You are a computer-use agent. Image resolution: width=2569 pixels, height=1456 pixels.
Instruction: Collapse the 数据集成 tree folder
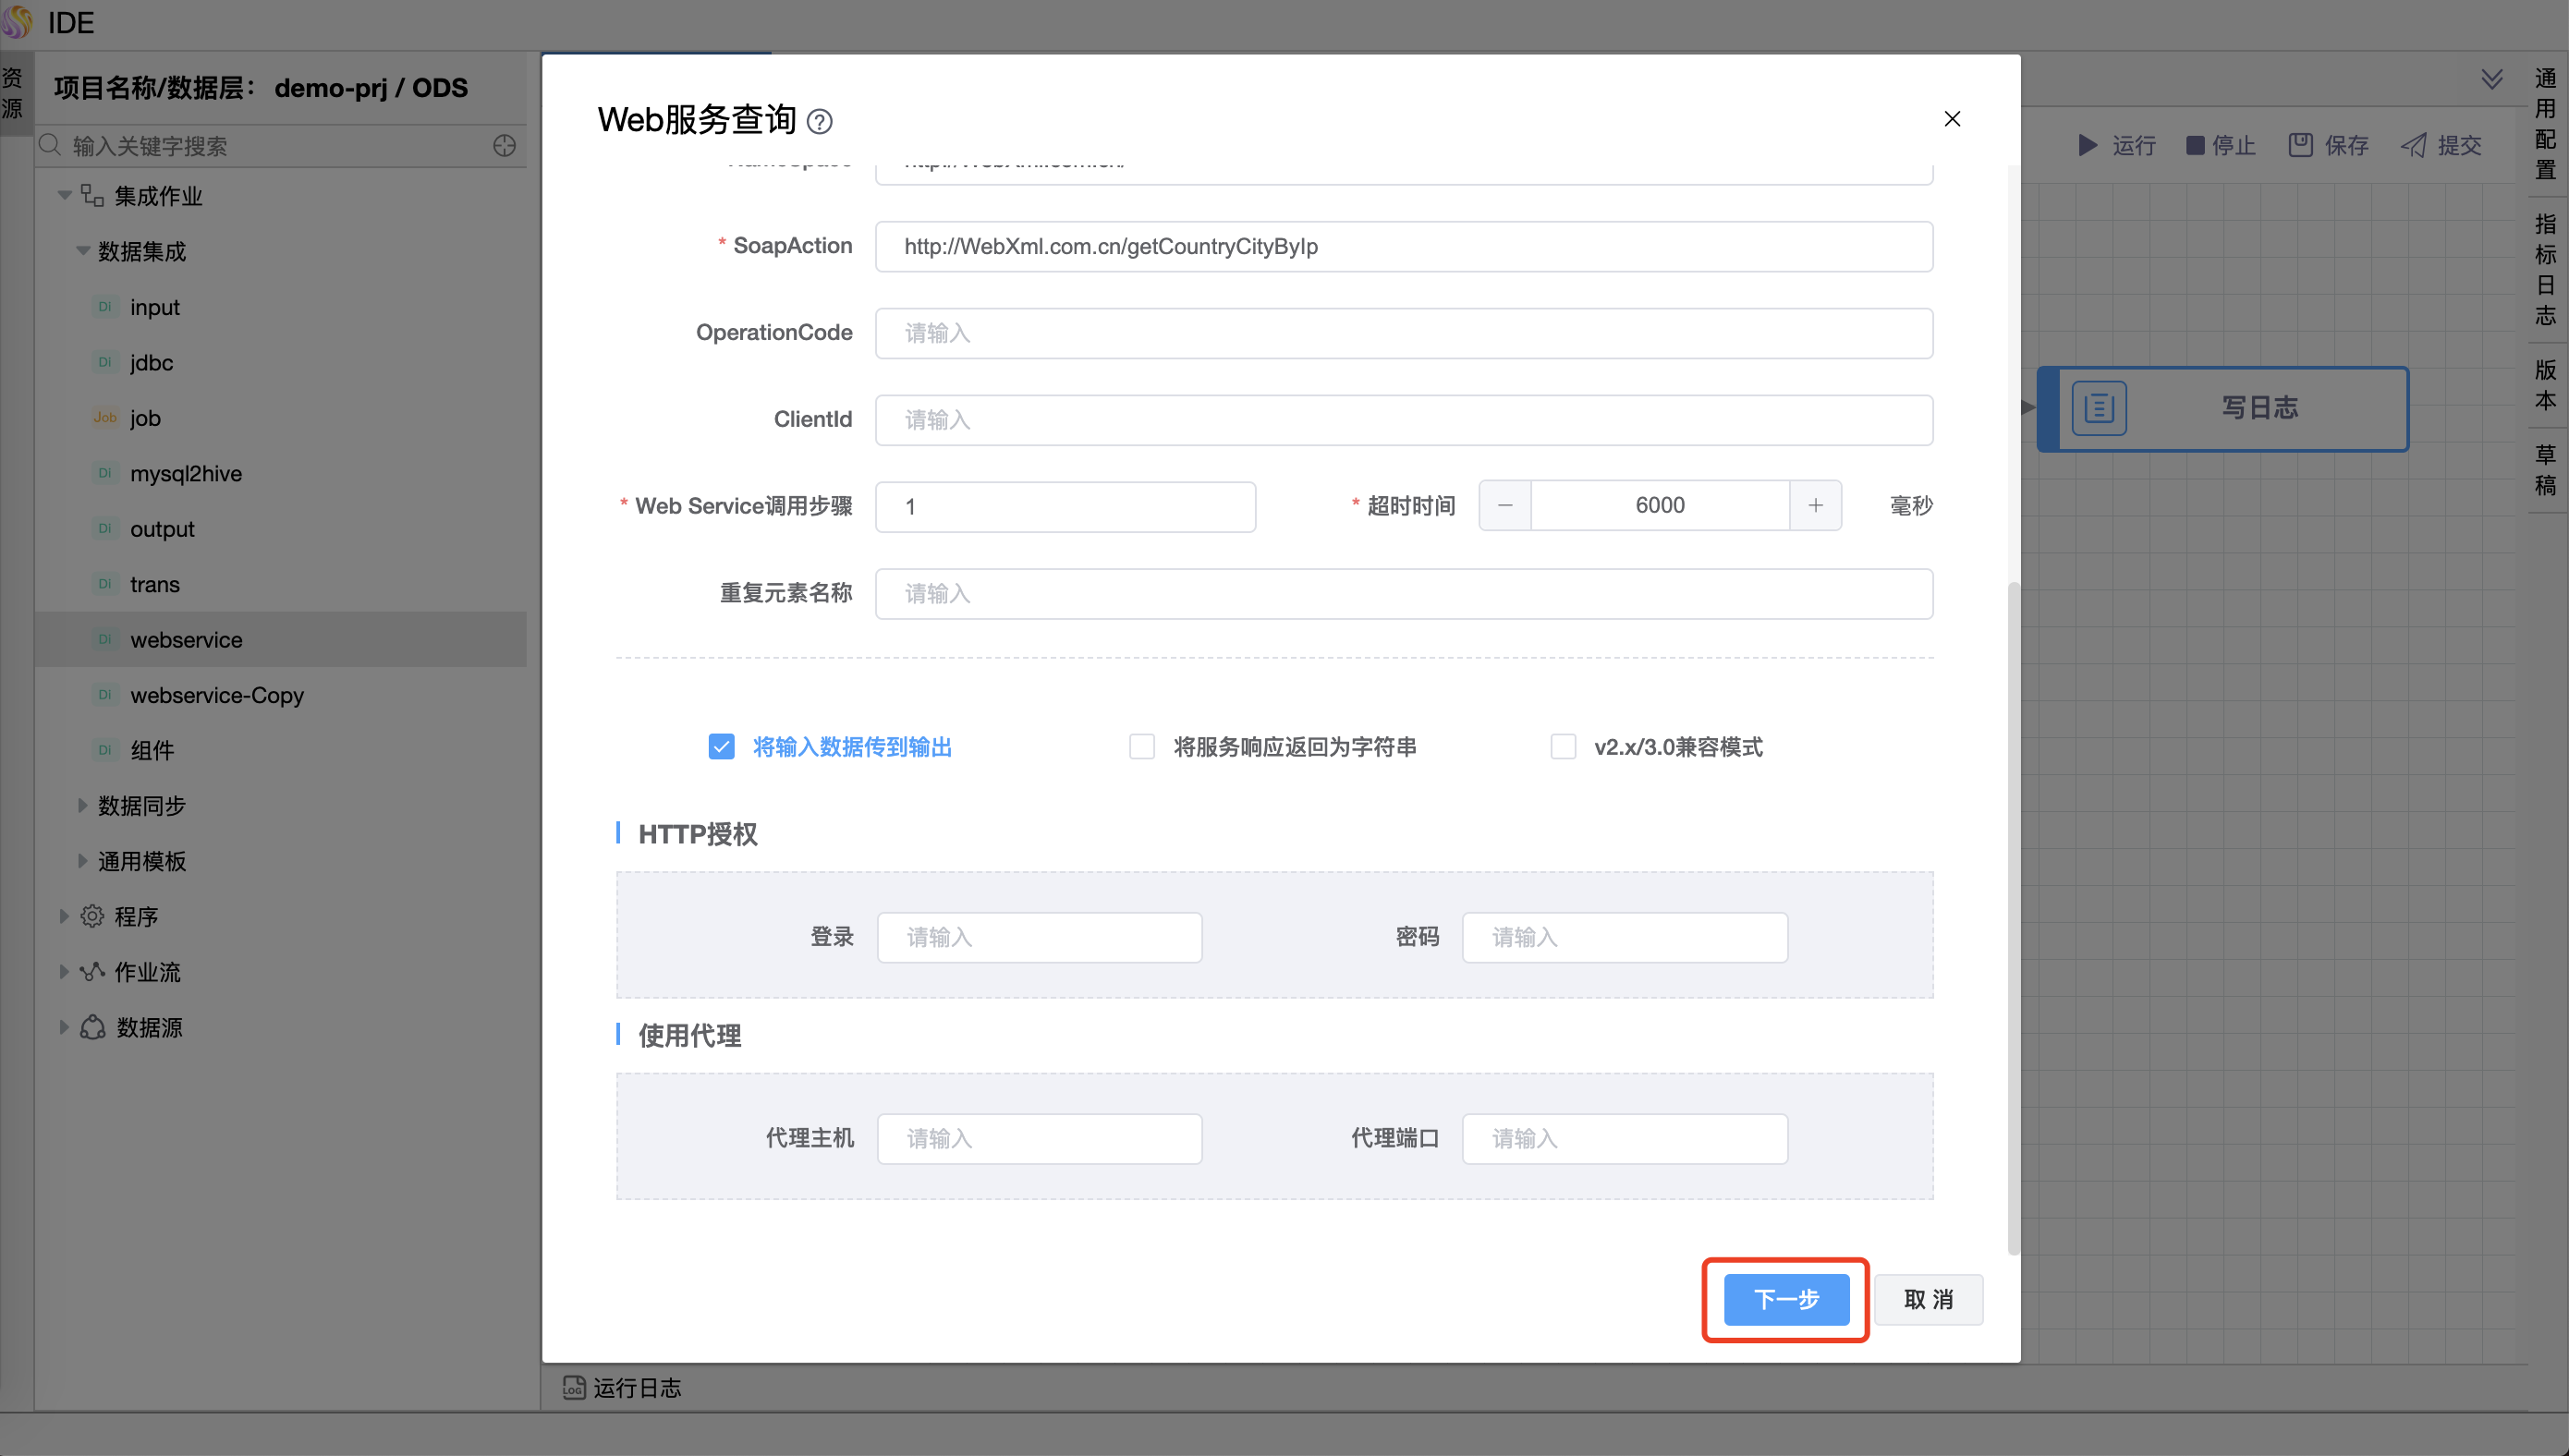83,251
